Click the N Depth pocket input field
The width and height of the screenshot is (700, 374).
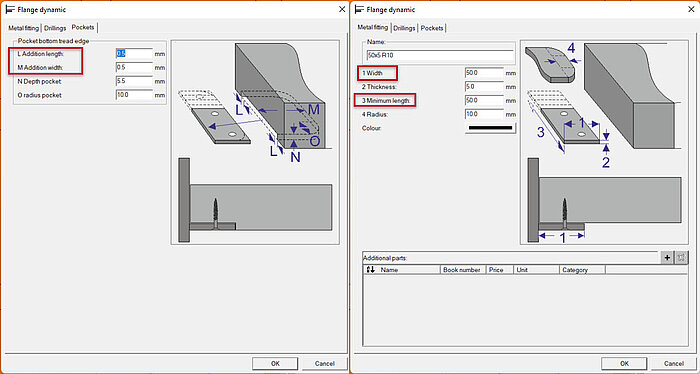[134, 81]
